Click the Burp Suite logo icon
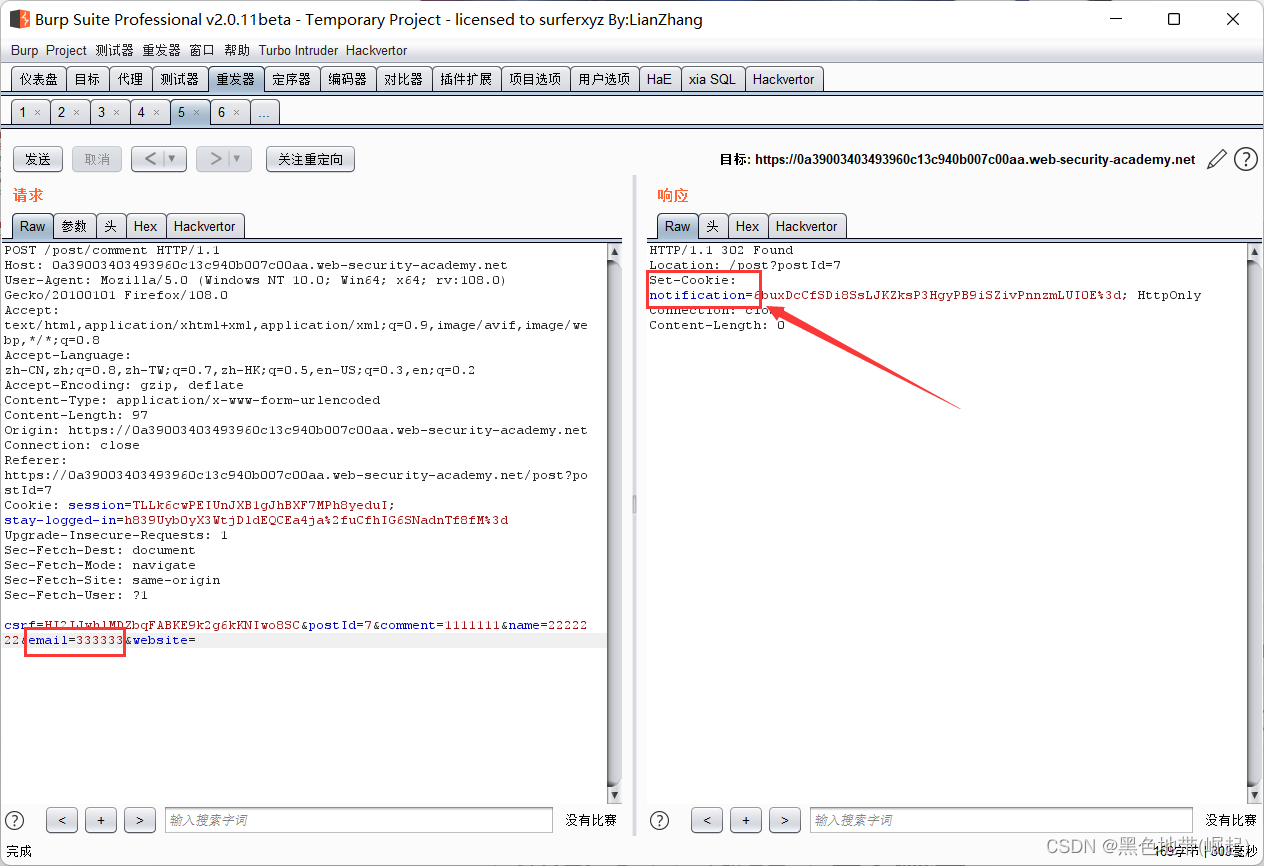 pyautogui.click(x=20, y=19)
